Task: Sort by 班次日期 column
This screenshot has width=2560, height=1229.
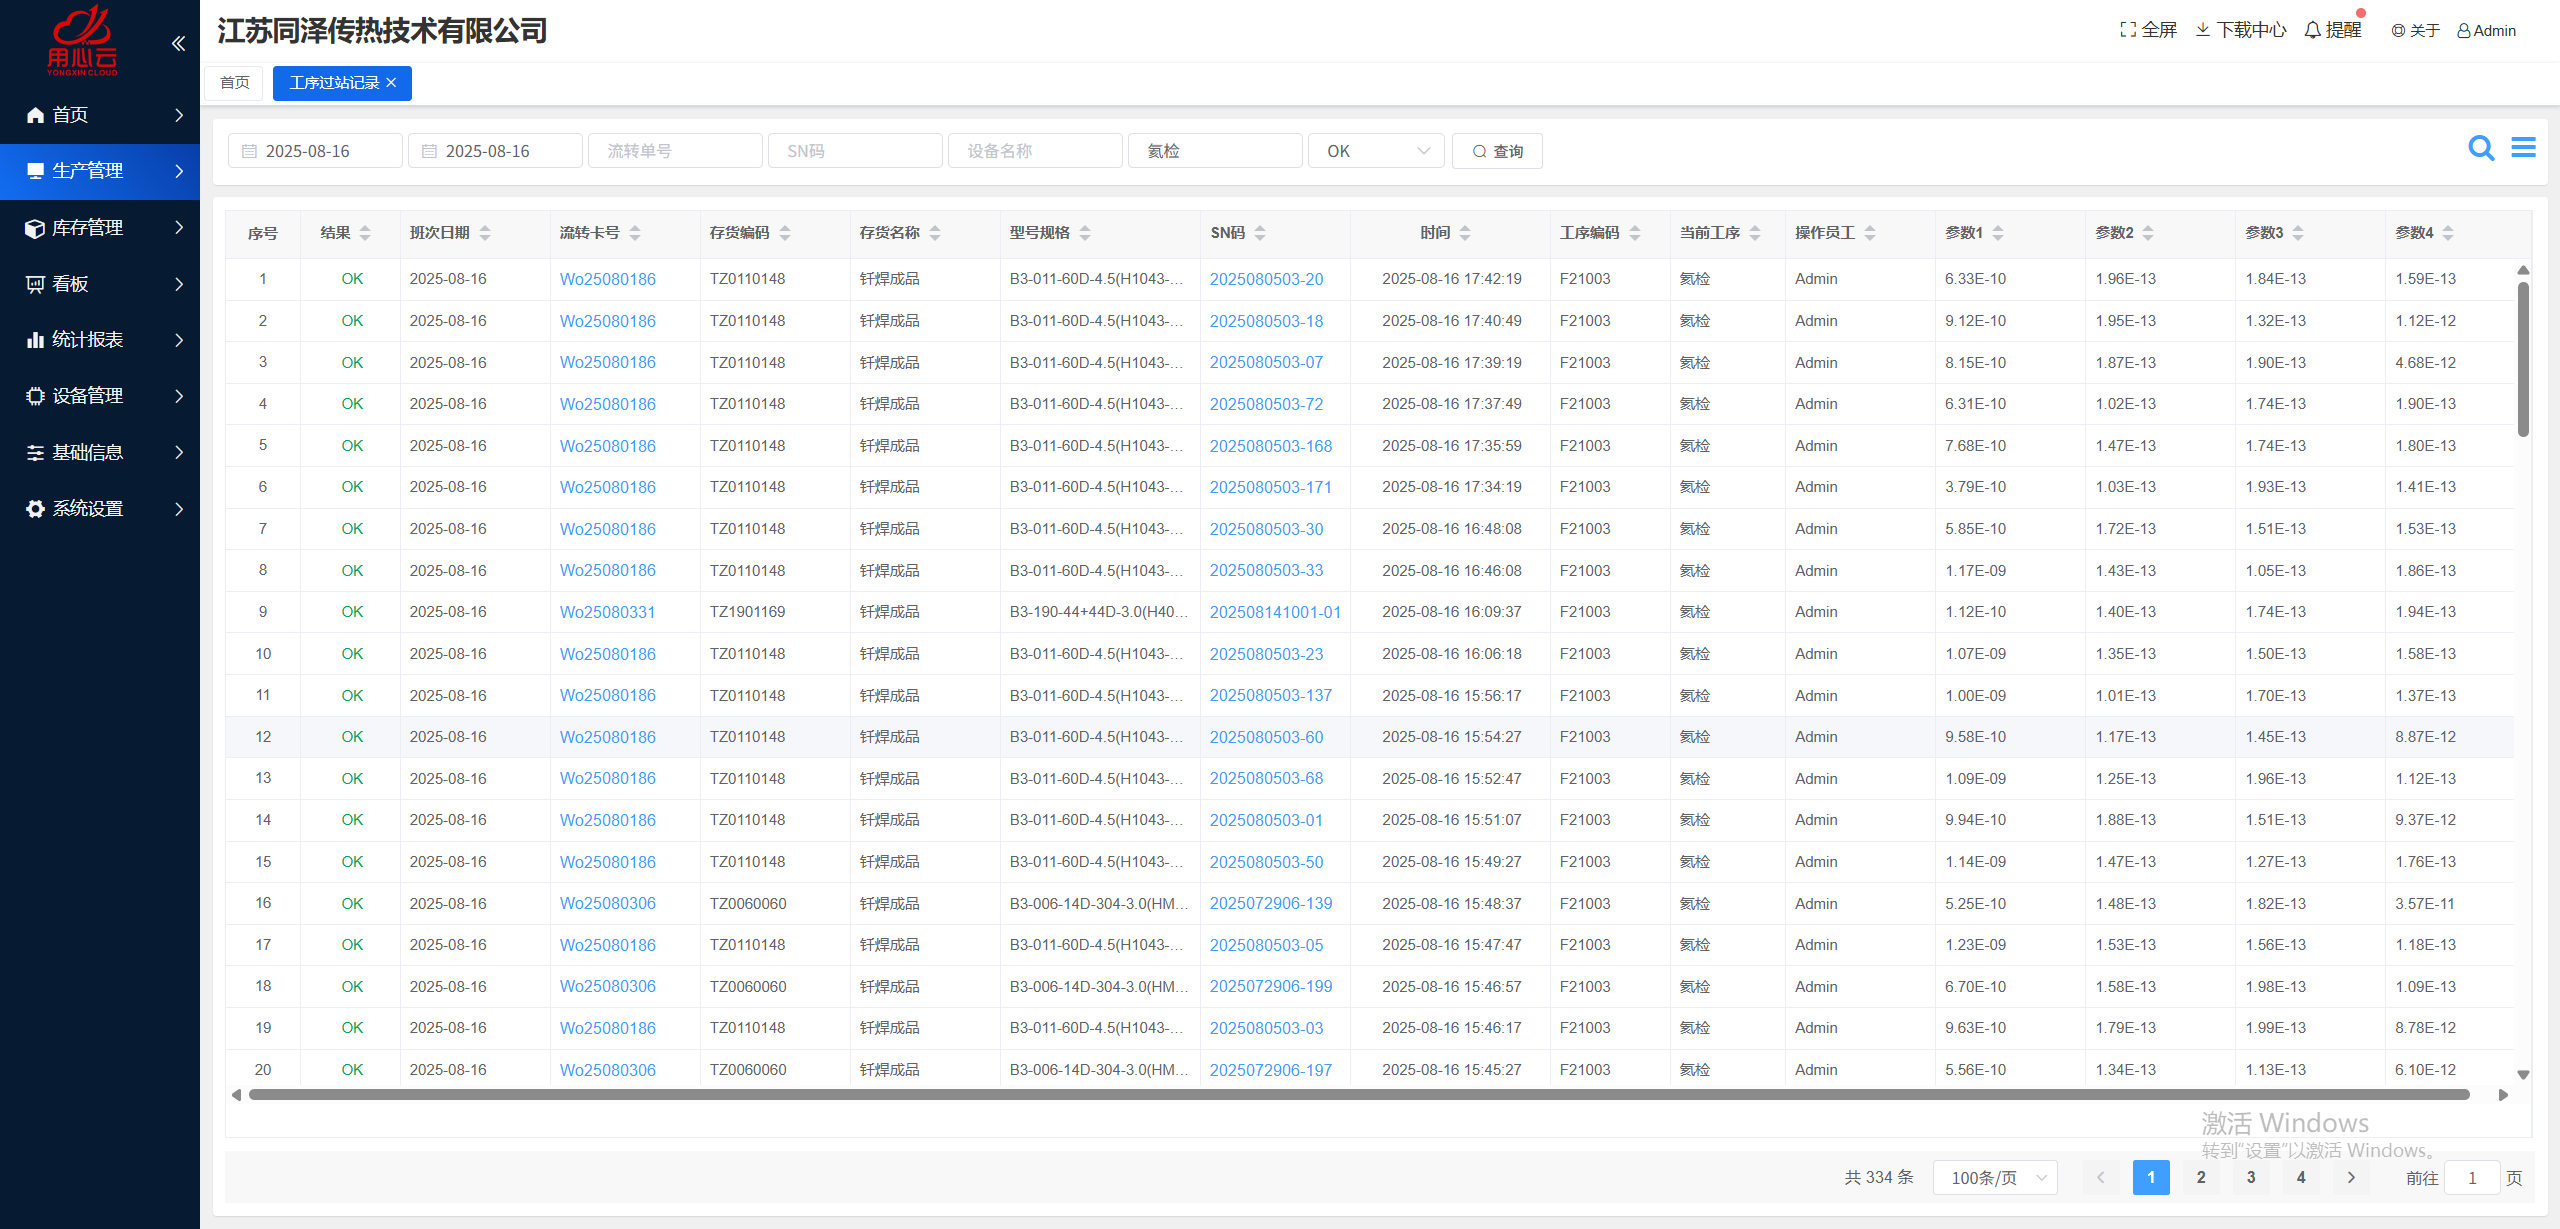Action: pyautogui.click(x=485, y=233)
